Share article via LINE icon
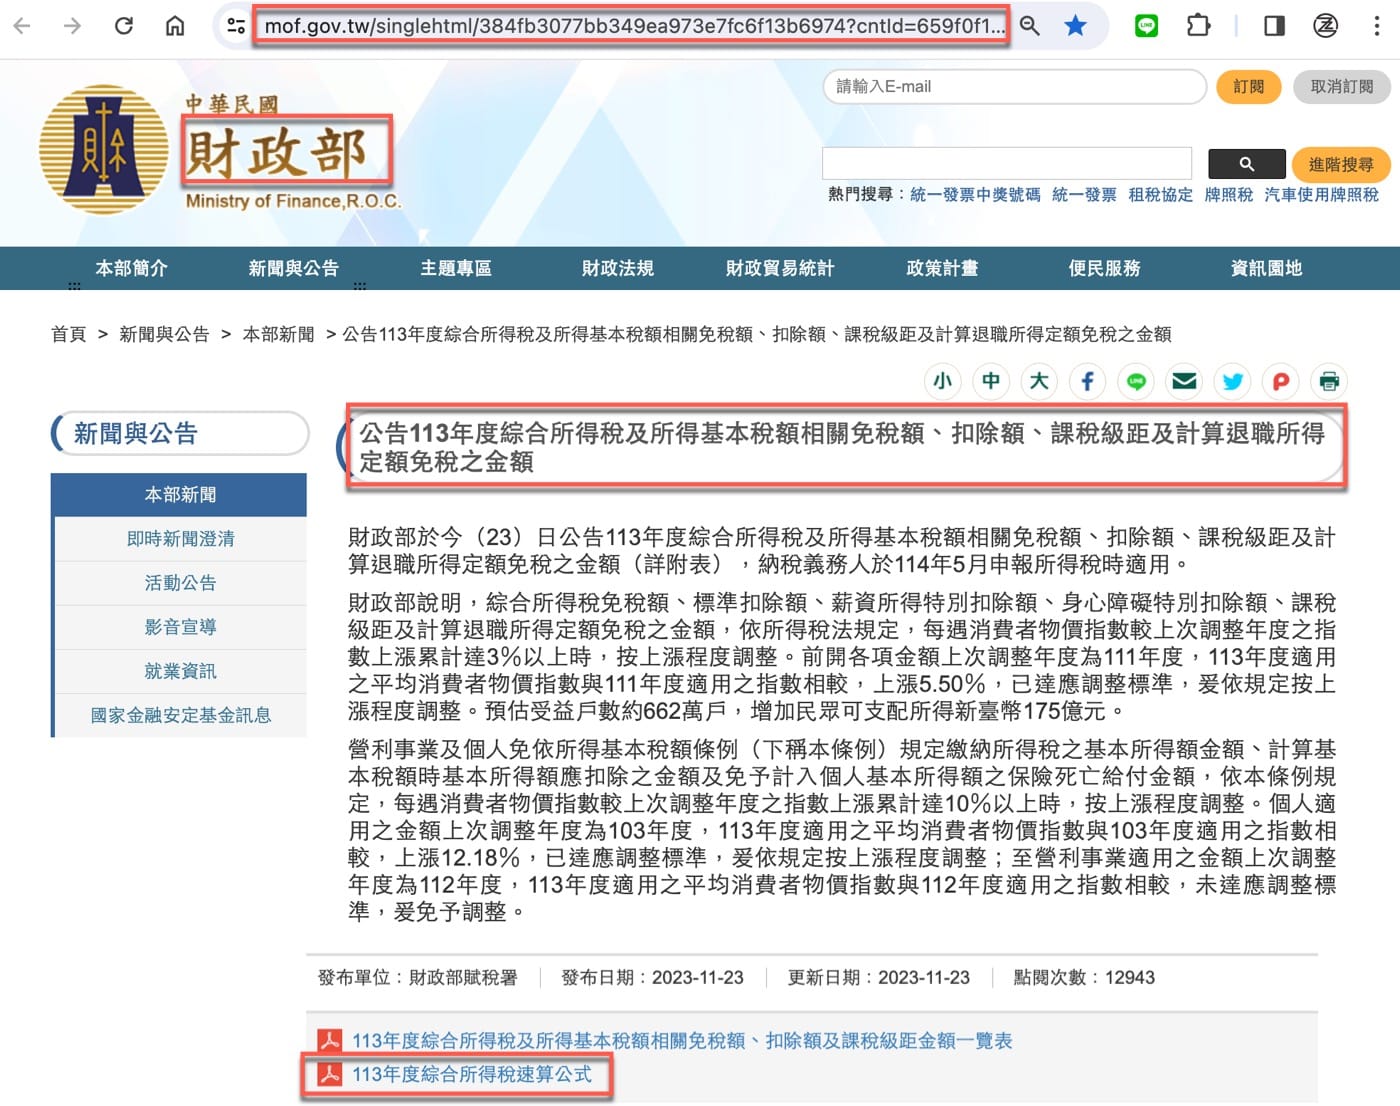Image resolution: width=1400 pixels, height=1106 pixels. [x=1136, y=381]
